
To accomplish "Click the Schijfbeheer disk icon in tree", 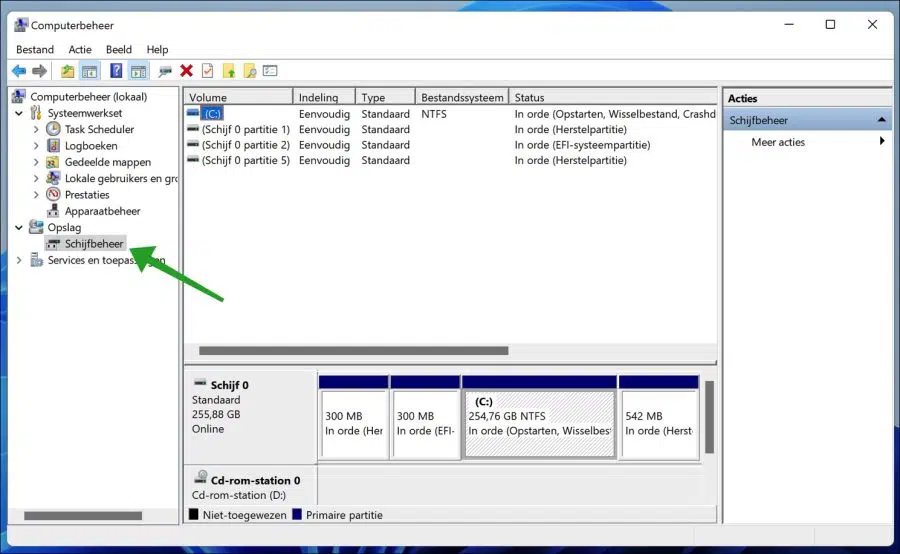I will 53,244.
